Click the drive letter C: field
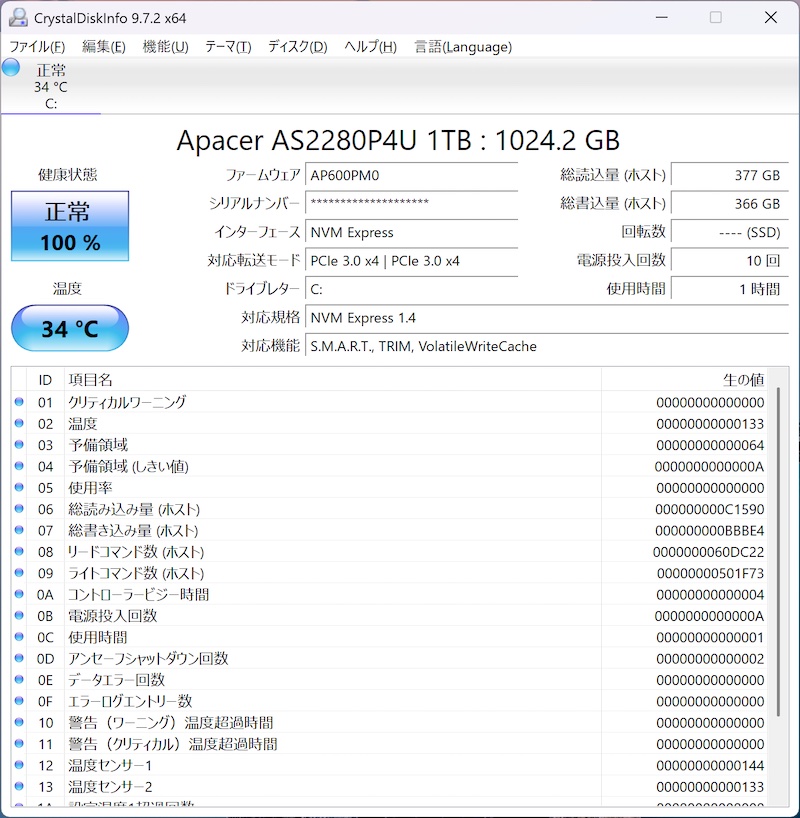Screen dimensions: 800x818 coord(411,289)
